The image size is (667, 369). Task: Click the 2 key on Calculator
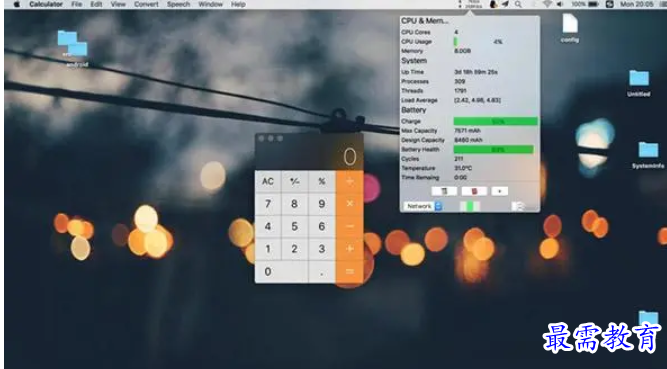[294, 249]
